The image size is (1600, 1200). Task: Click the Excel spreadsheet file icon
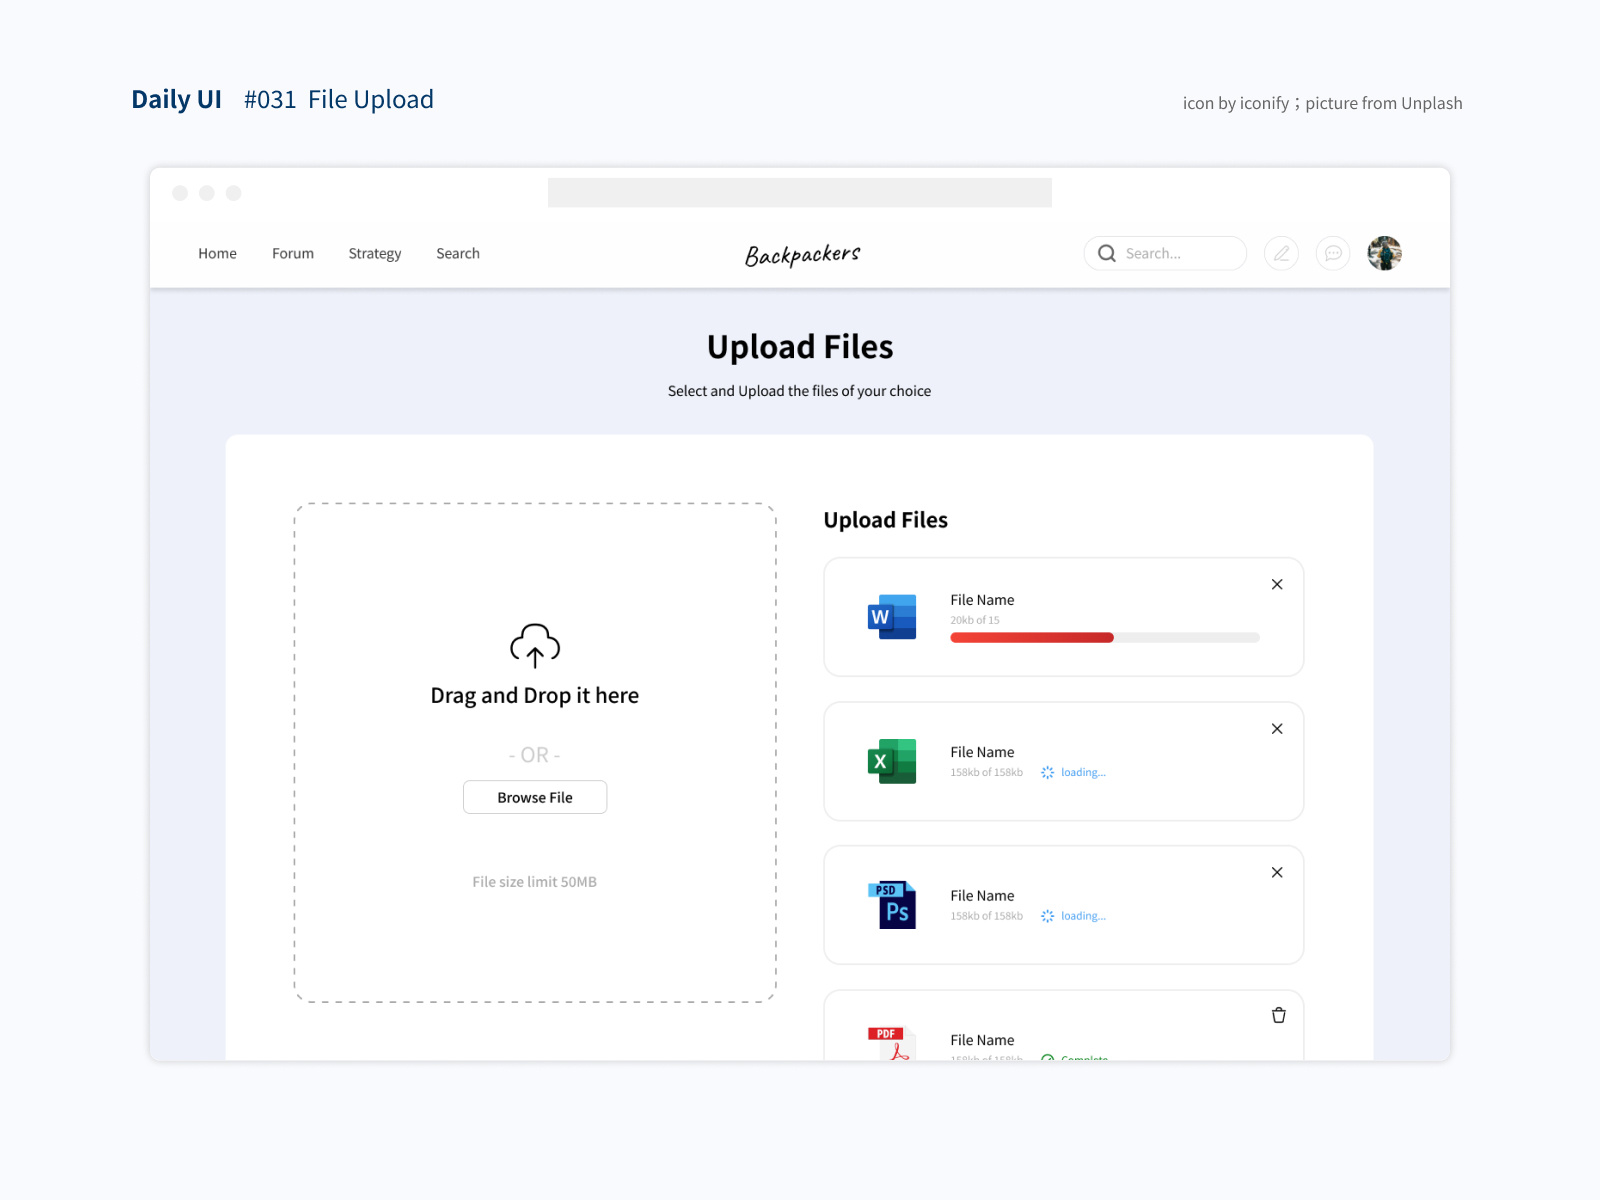tap(891, 761)
